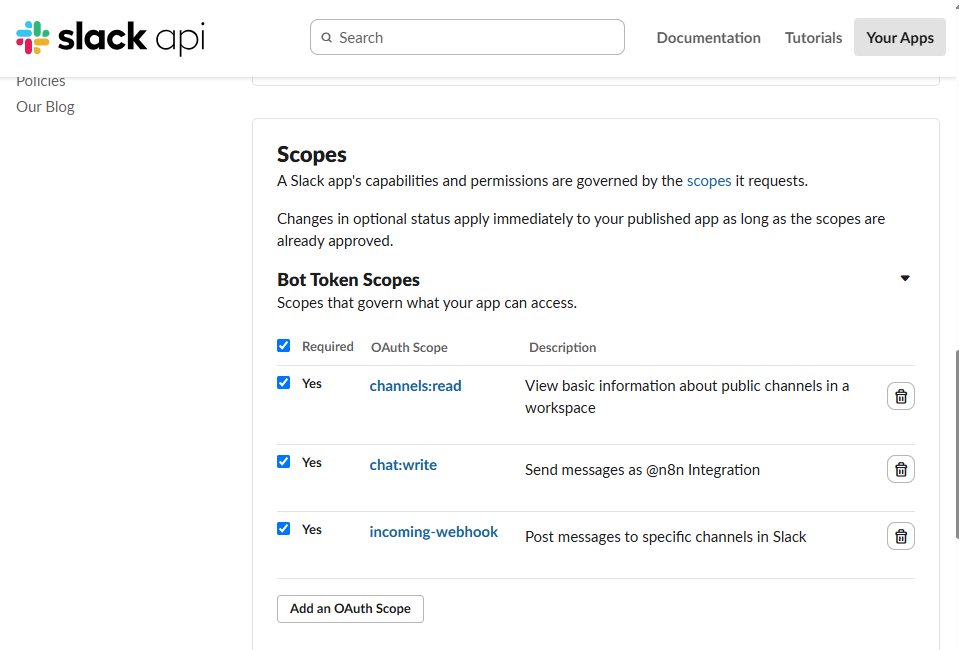Click the search magnifier icon
Viewport: 959px width, 650px height.
coord(327,38)
